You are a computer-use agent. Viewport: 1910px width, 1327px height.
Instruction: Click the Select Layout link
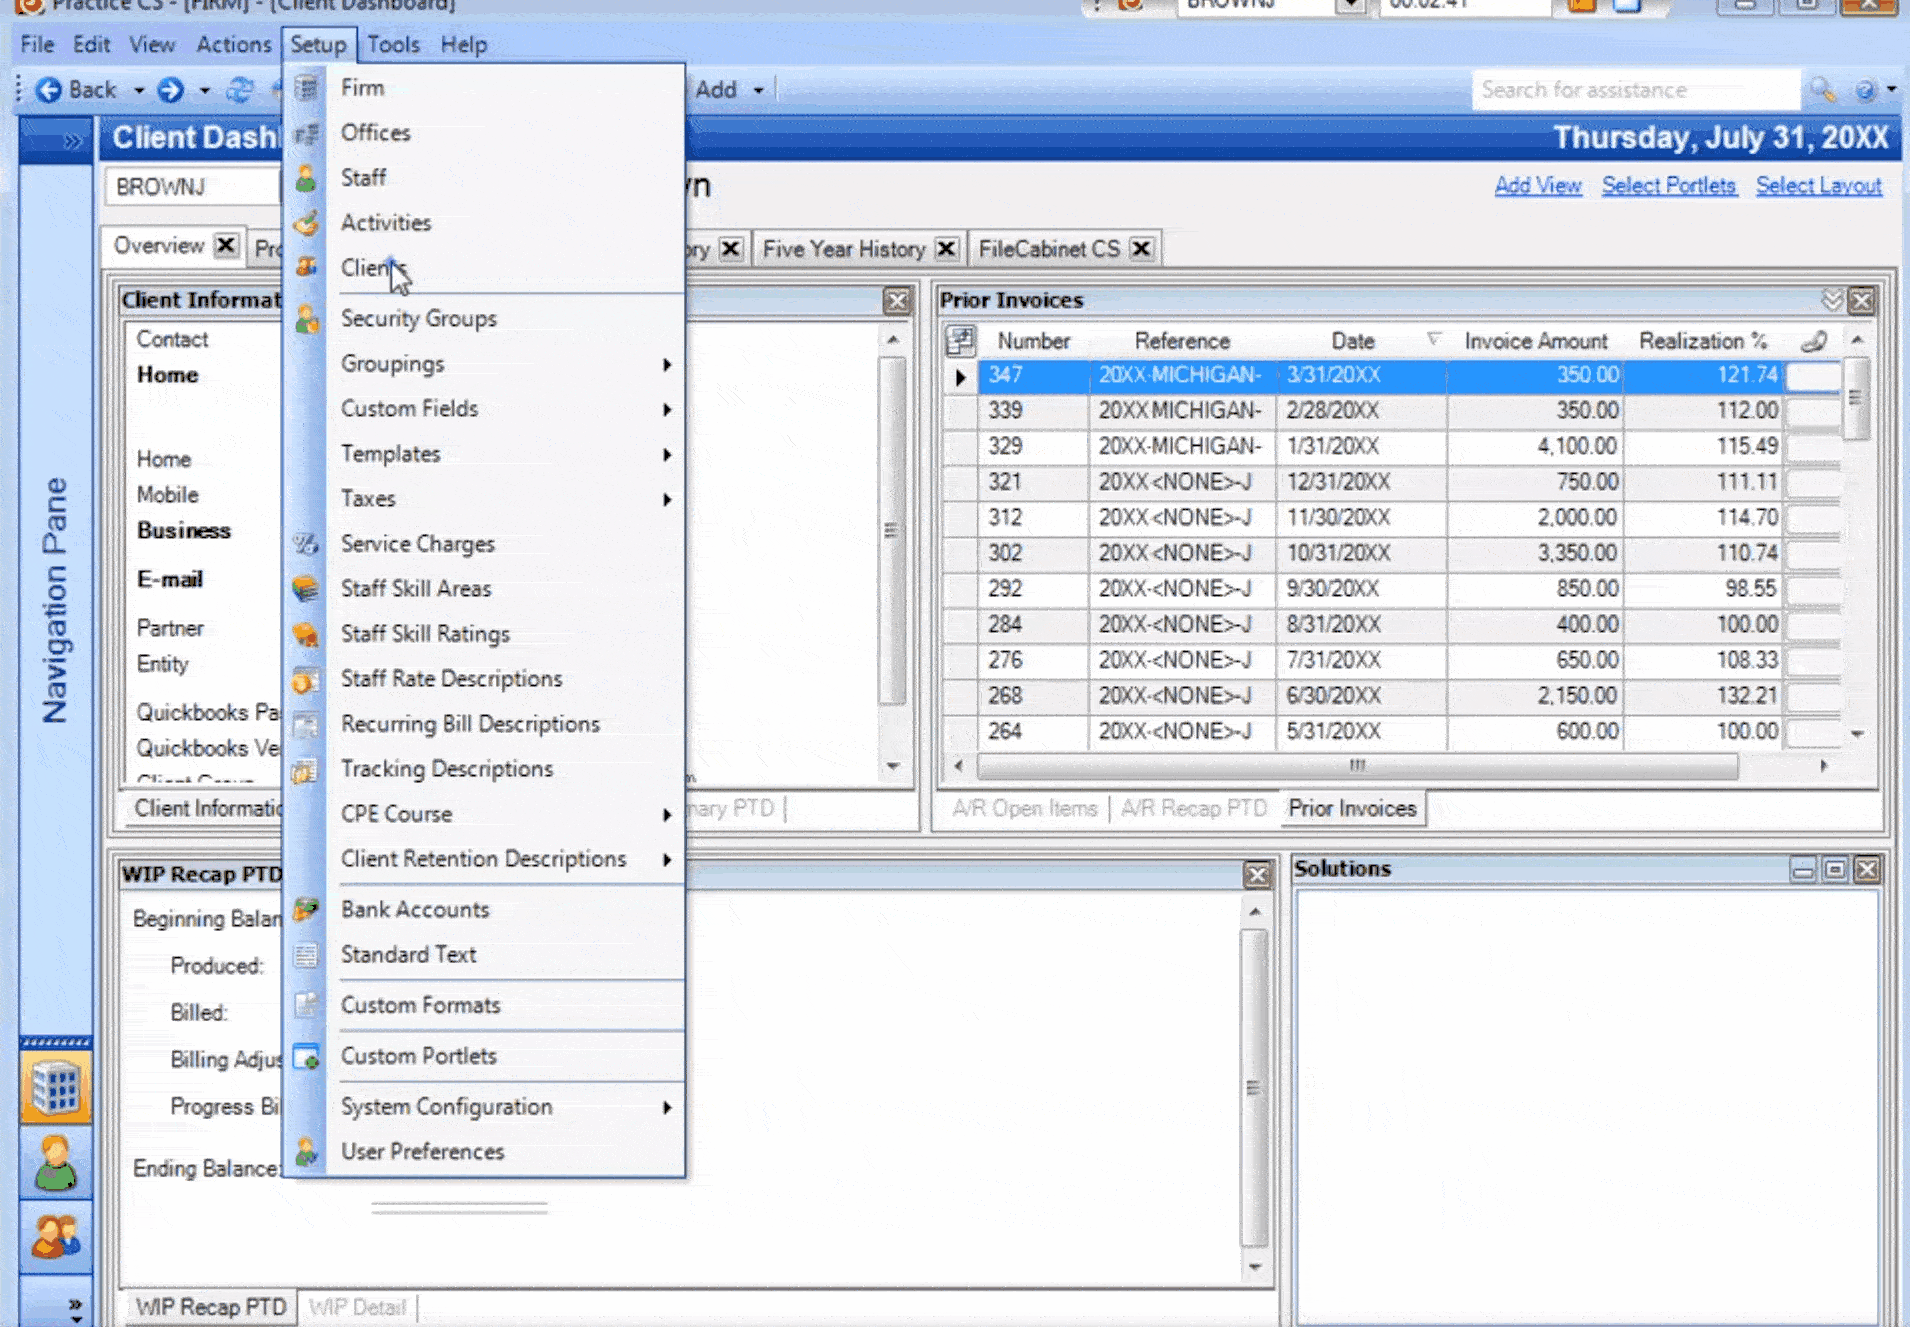[1819, 185]
